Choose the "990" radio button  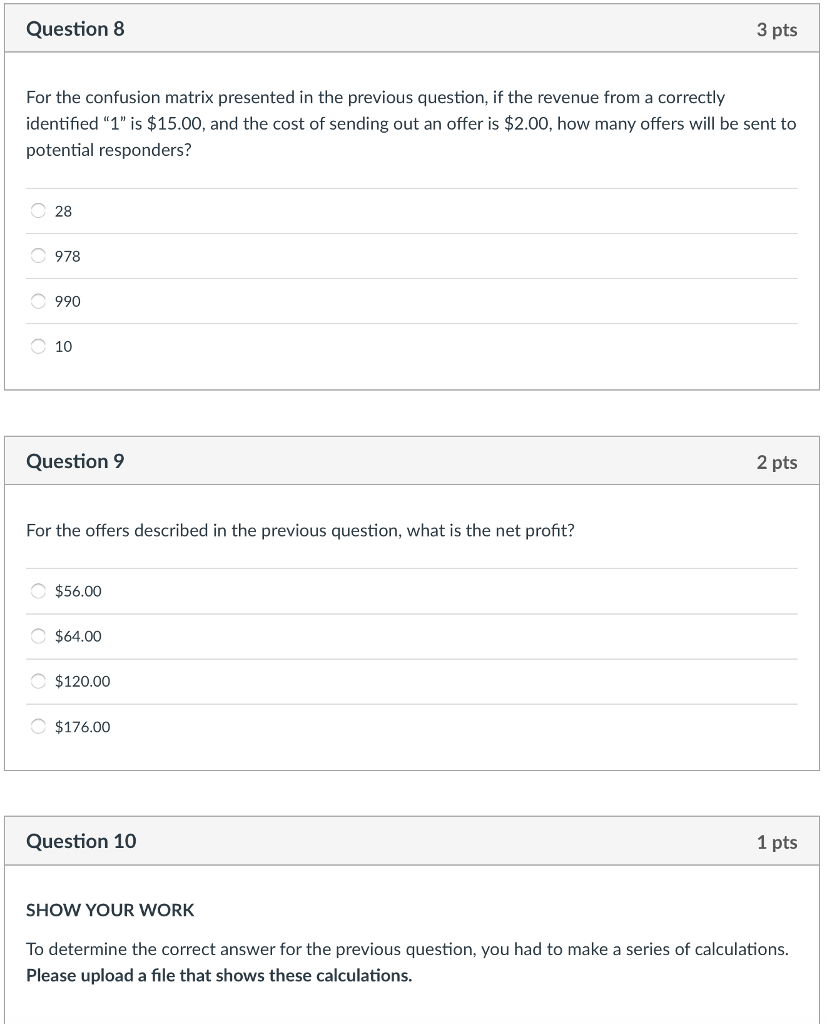point(38,301)
